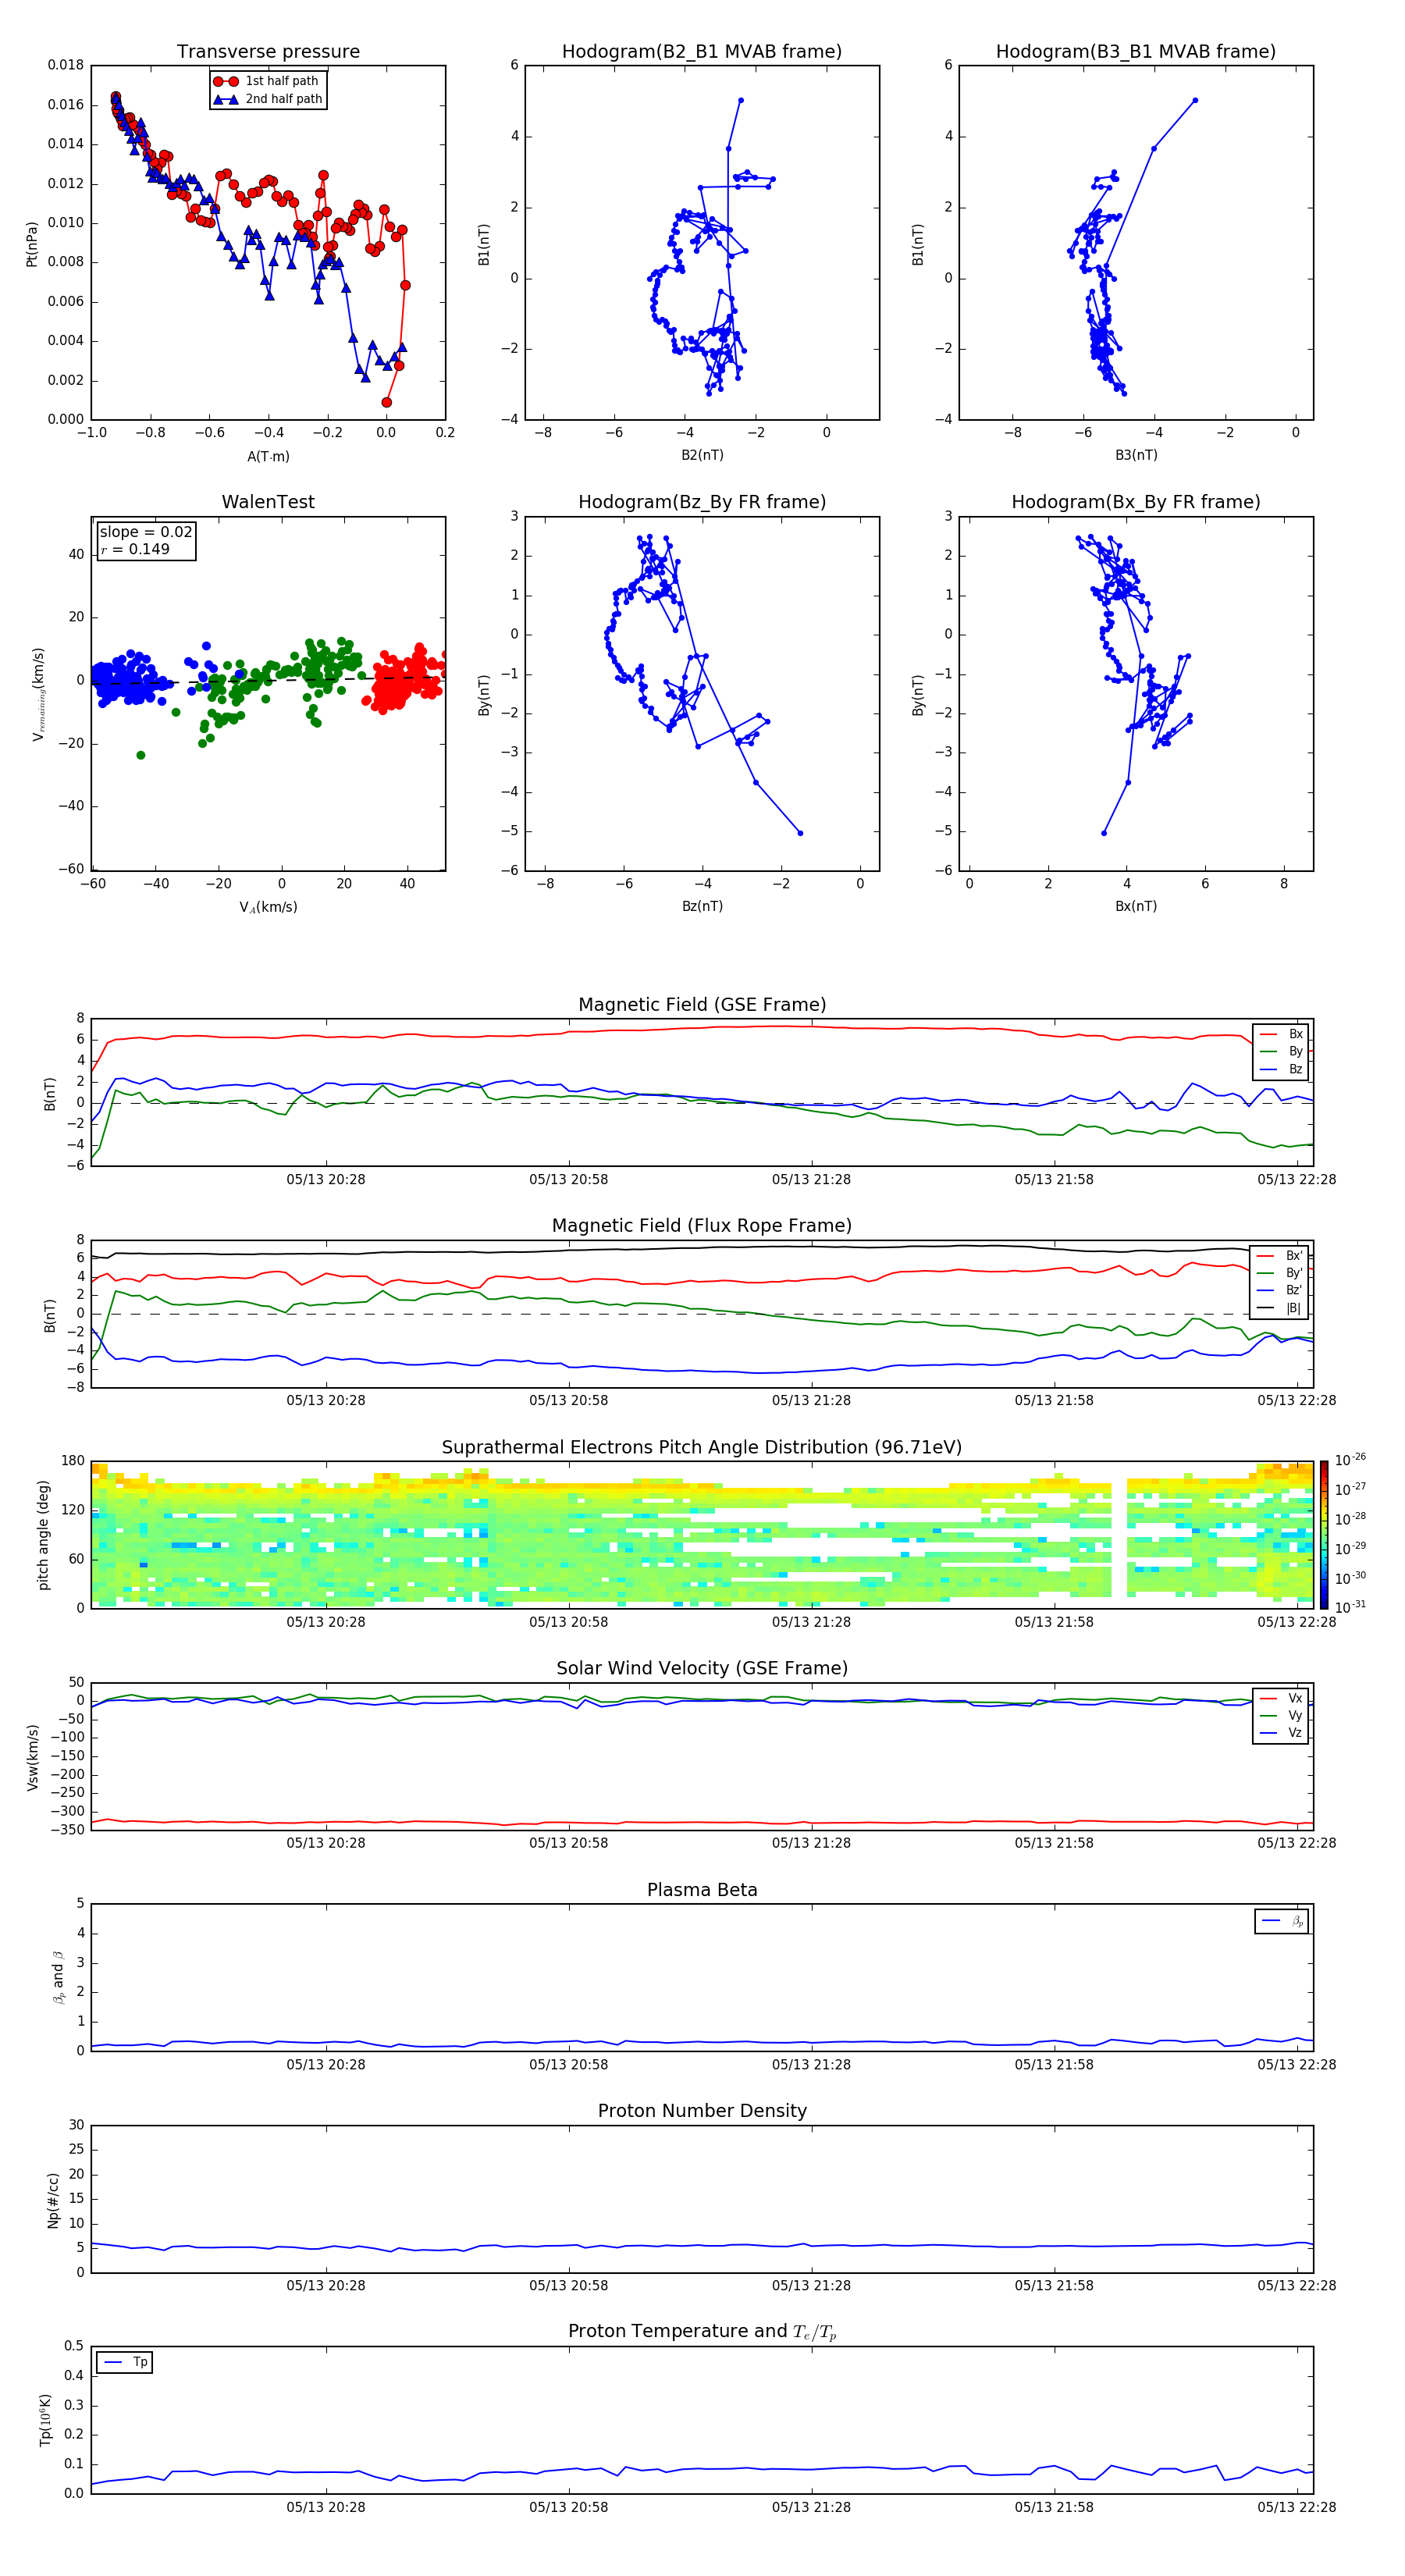Click the −350 tick on Solar Wind Velocity
This screenshot has height=2576, width=1405.
pyautogui.click(x=68, y=1830)
